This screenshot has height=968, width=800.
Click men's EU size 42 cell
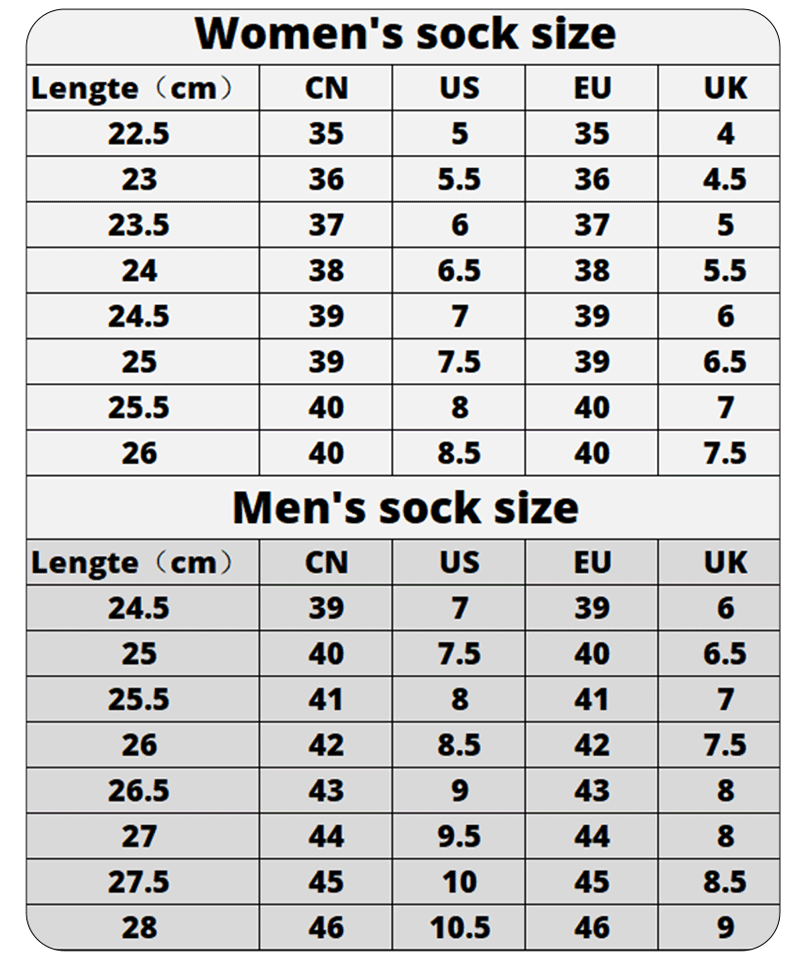tap(591, 745)
